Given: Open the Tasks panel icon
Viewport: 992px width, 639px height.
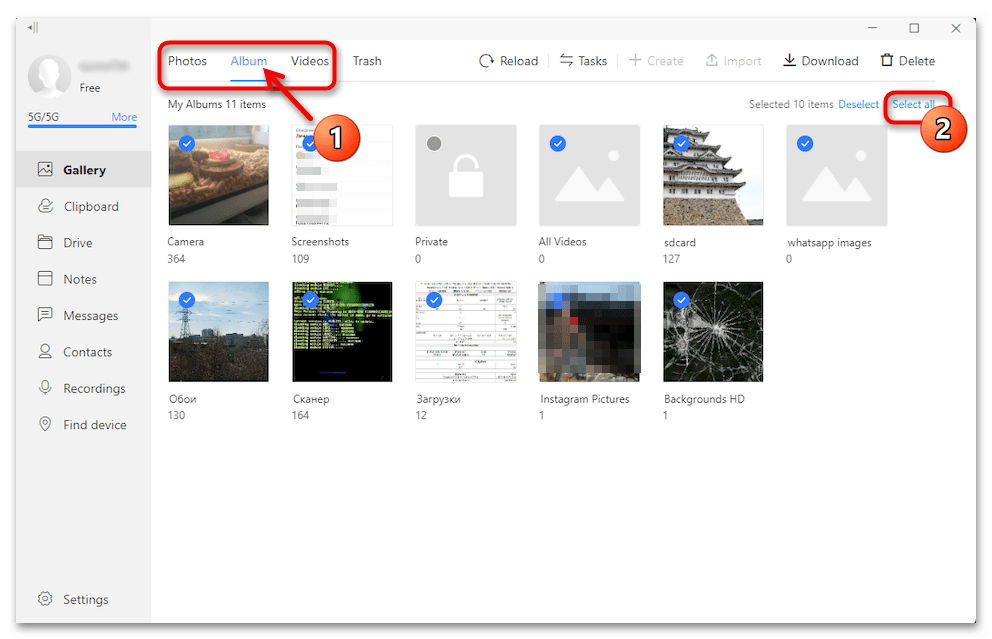Looking at the screenshot, I should [566, 60].
